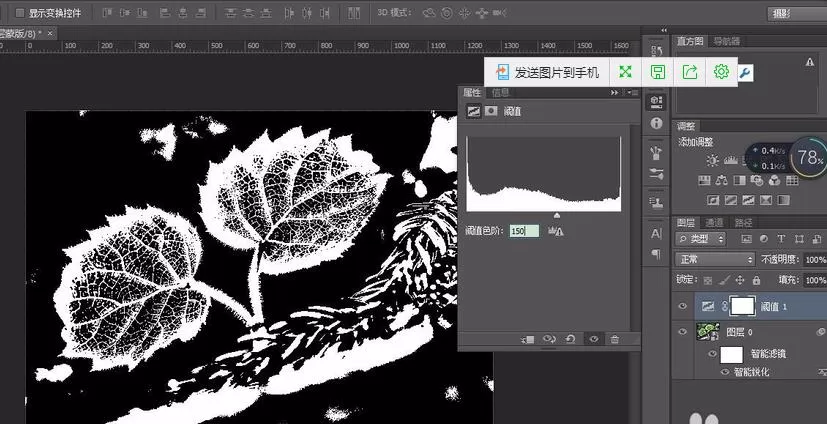Click the clip to layer icon in properties

tap(528, 340)
